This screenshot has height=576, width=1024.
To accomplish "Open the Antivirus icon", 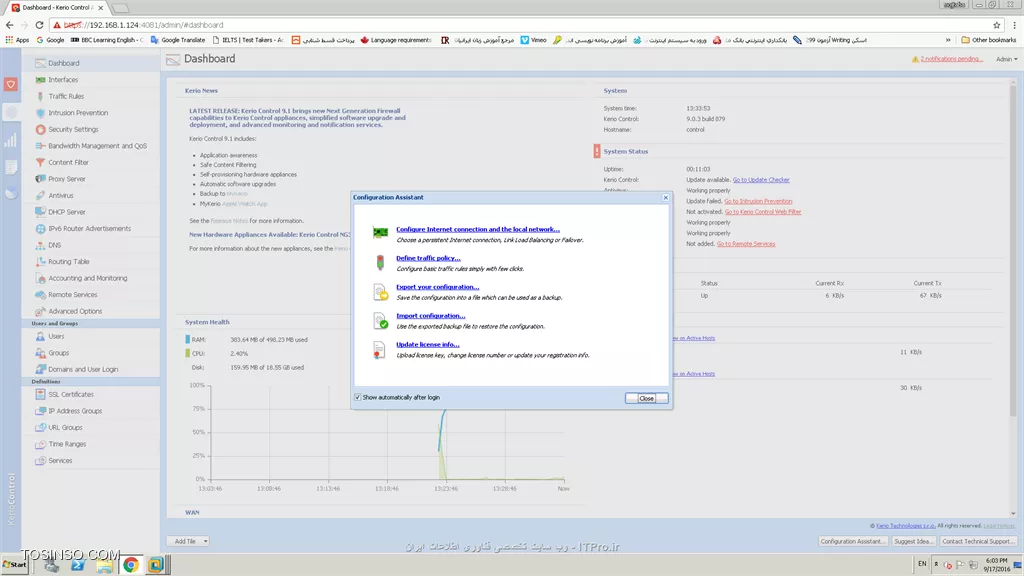I will click(x=40, y=195).
